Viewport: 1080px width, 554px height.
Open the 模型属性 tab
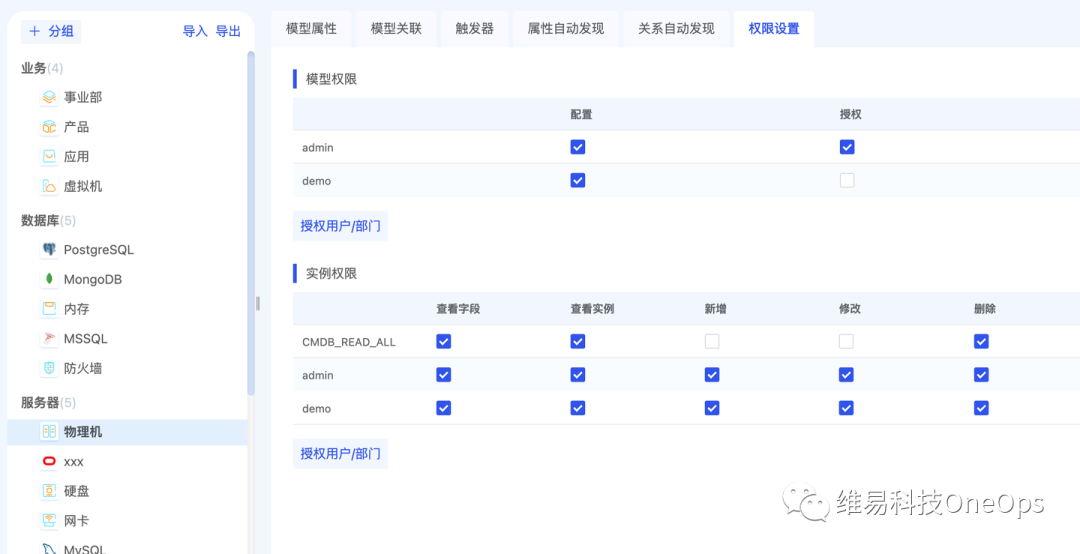(311, 29)
